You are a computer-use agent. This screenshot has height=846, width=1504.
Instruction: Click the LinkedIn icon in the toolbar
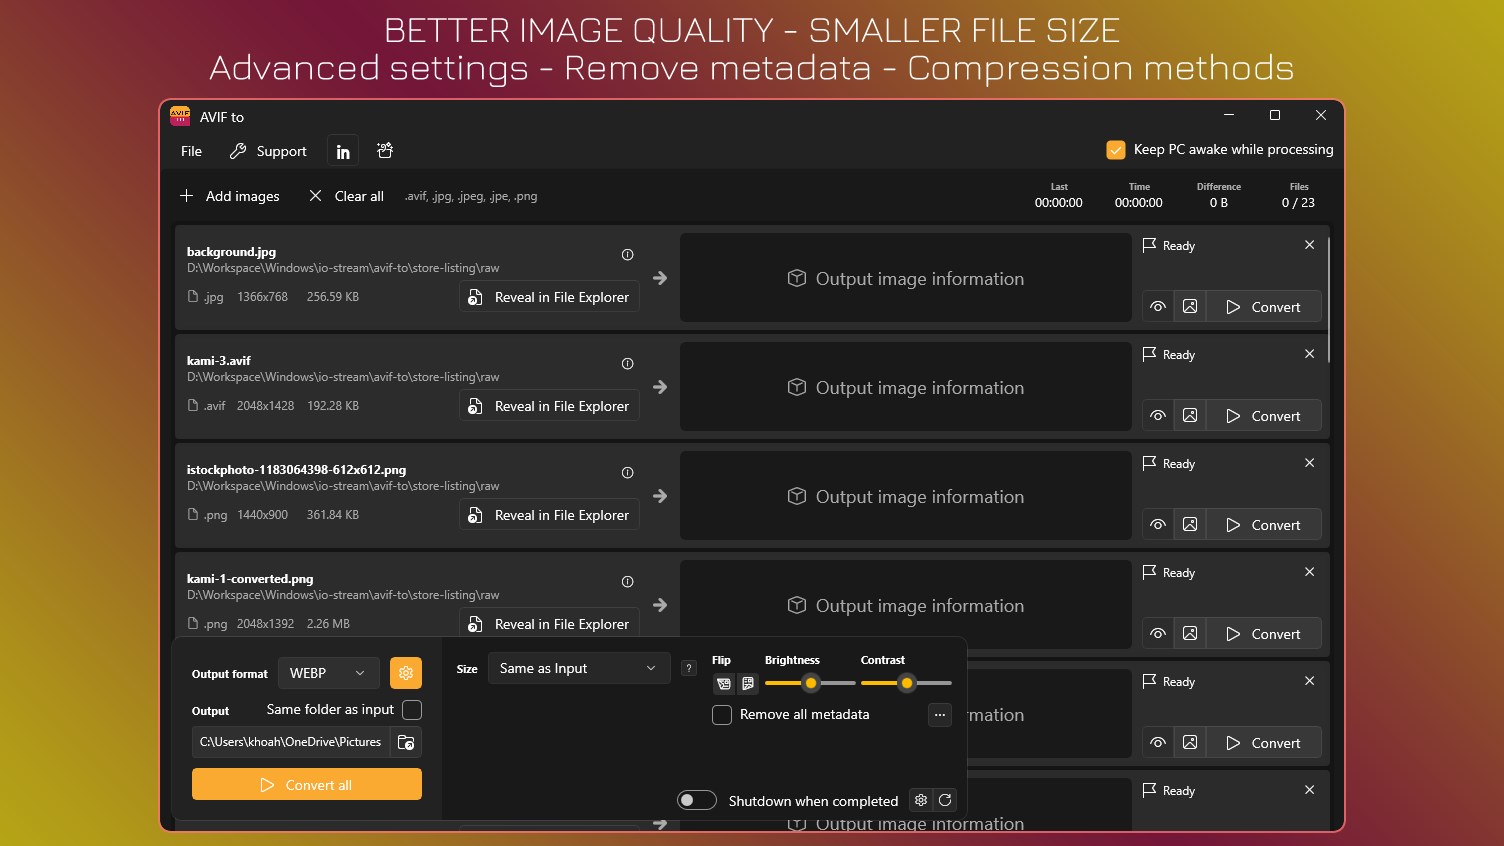tap(342, 150)
